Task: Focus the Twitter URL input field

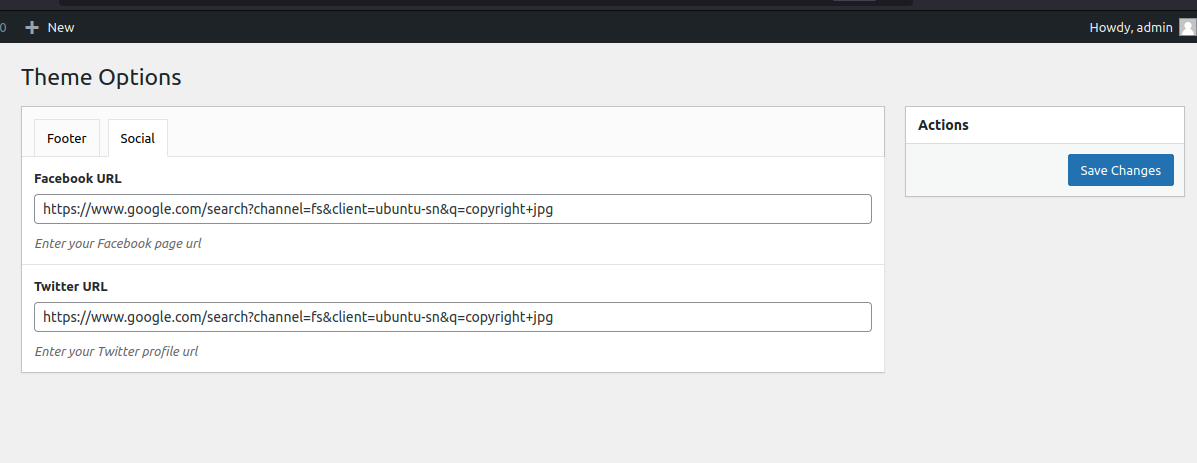Action: point(453,317)
